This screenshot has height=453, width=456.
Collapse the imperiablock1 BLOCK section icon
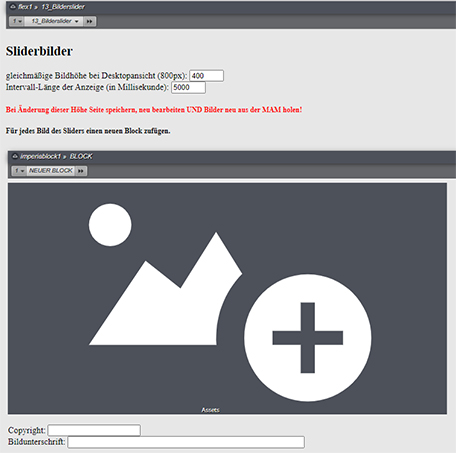[15, 156]
